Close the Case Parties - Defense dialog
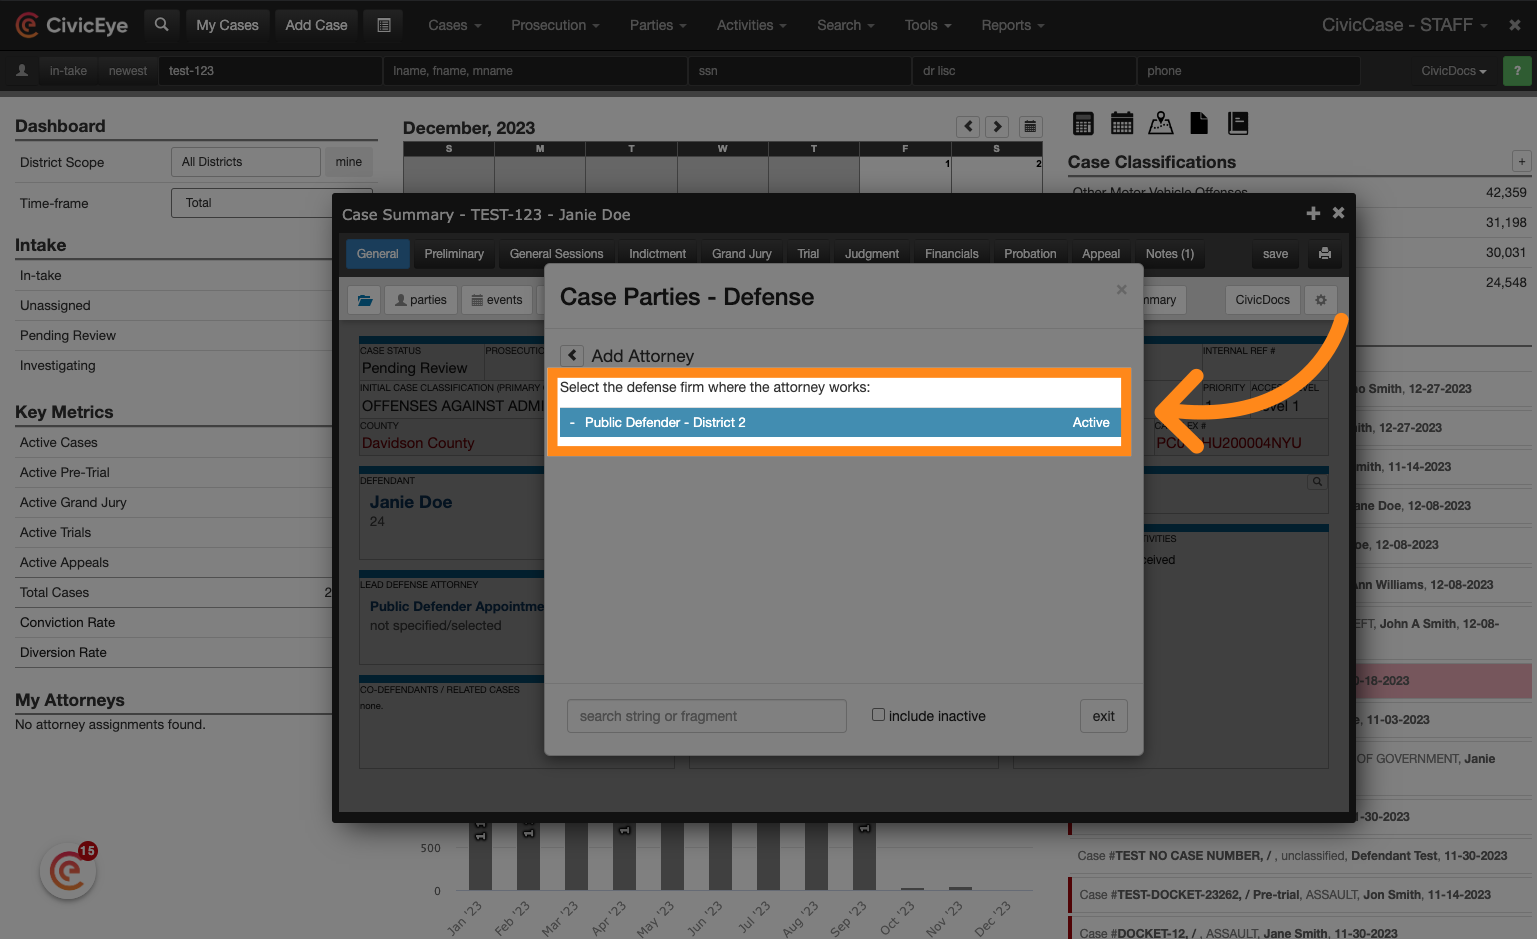Viewport: 1537px width, 939px height. pyautogui.click(x=1121, y=289)
